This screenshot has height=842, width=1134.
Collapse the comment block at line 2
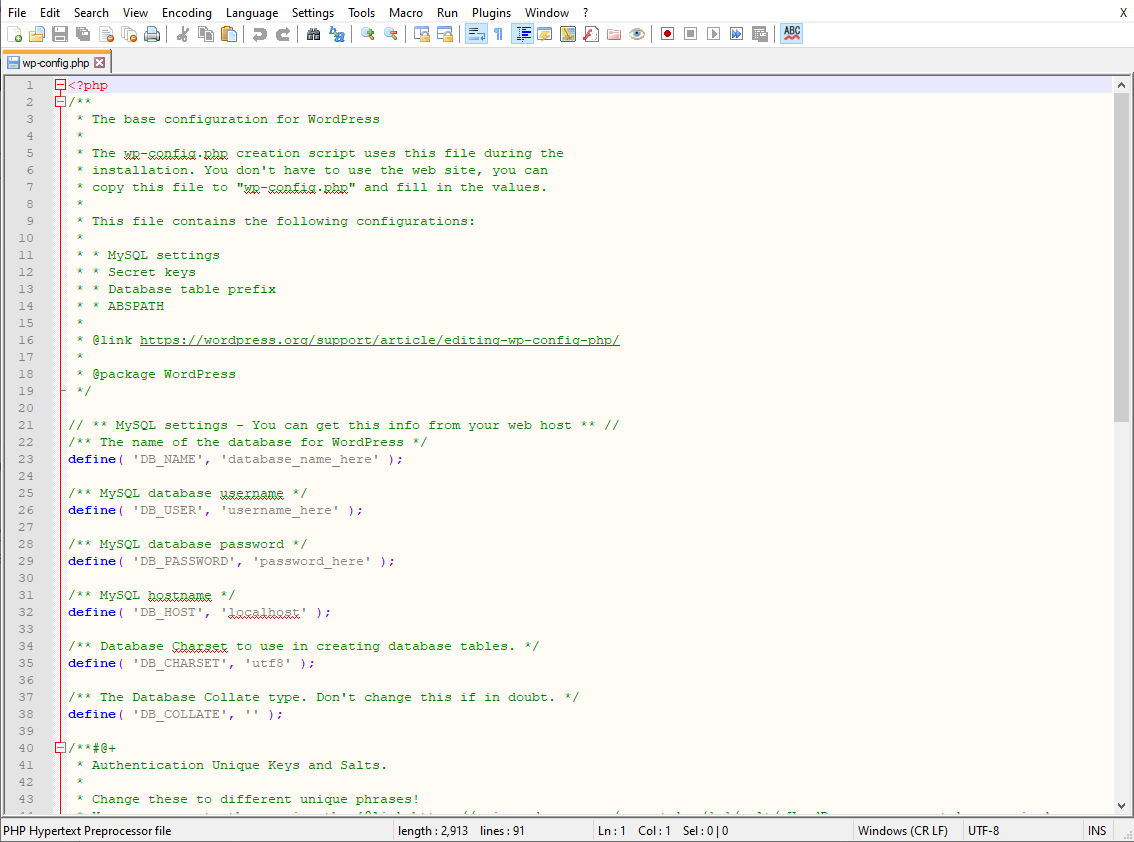point(60,101)
